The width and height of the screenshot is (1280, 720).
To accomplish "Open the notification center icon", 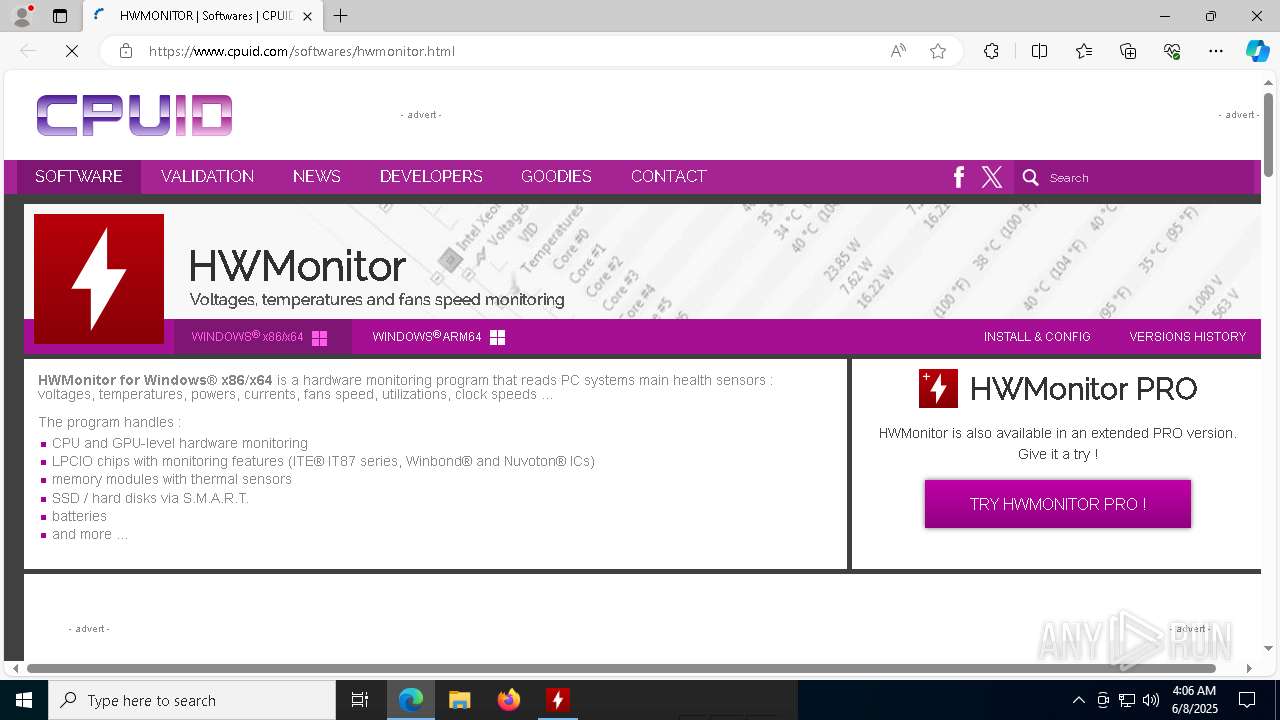I will (x=1247, y=700).
